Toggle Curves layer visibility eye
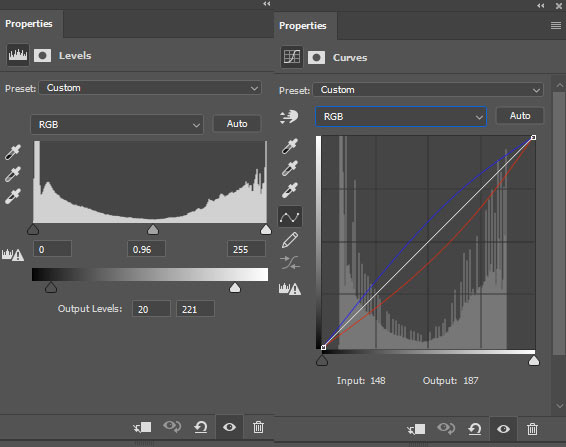Viewport: 566px width, 447px height. pos(503,429)
